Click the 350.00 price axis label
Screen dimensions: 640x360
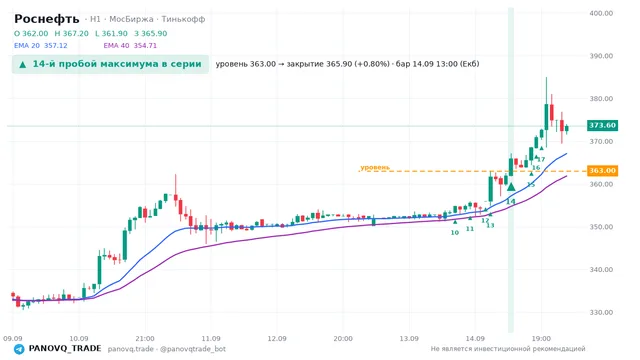coord(601,227)
